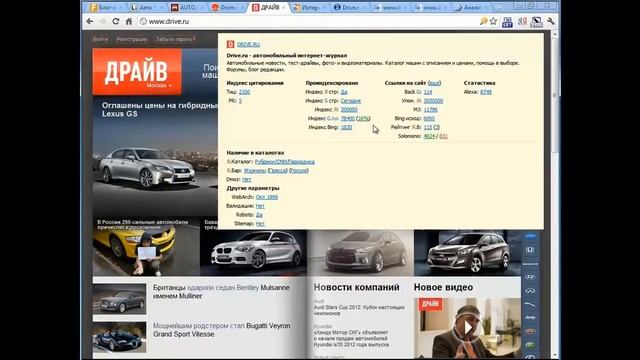Viewport: 640px width, 360px height.
Task: Click the green Solomono value 4024
Action: pos(429,136)
